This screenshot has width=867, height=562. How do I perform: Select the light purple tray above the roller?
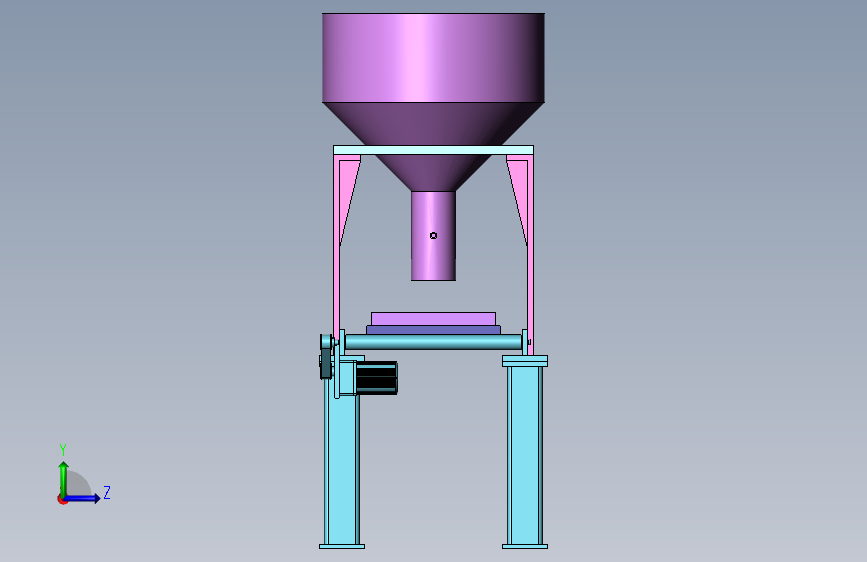point(433,319)
